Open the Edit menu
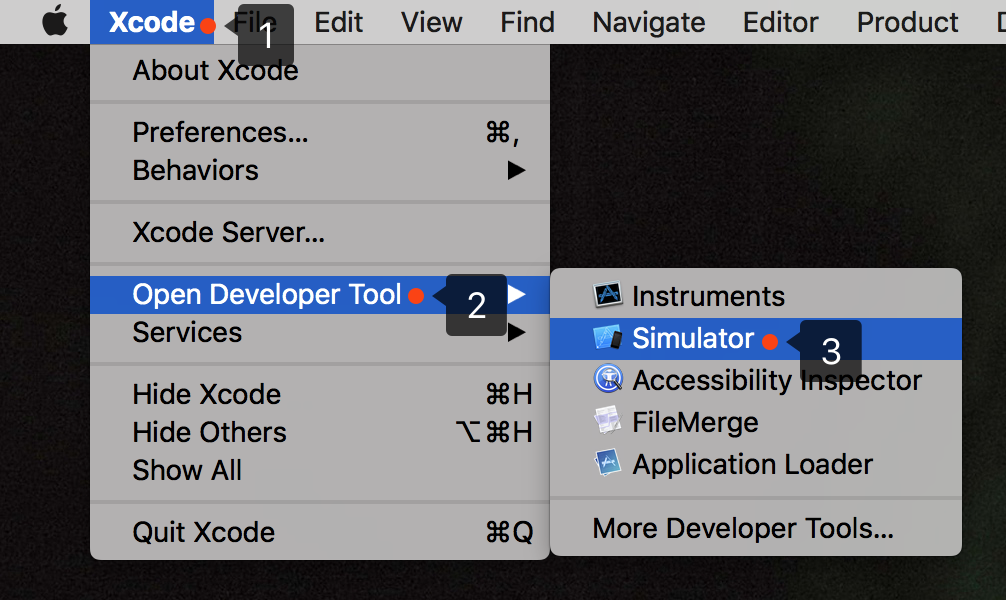Viewport: 1006px width, 600px height. 338,22
